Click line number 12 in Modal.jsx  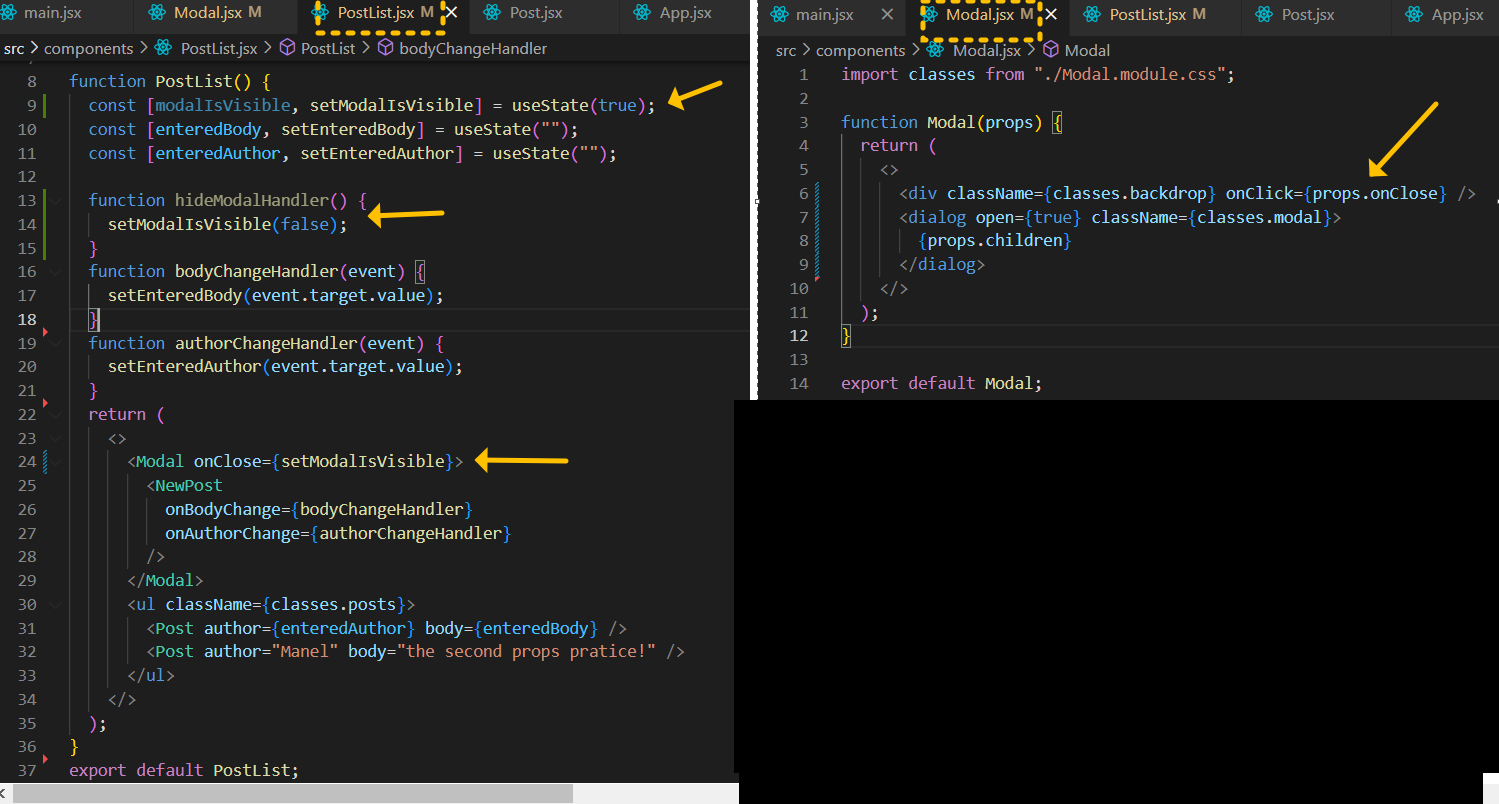click(799, 336)
